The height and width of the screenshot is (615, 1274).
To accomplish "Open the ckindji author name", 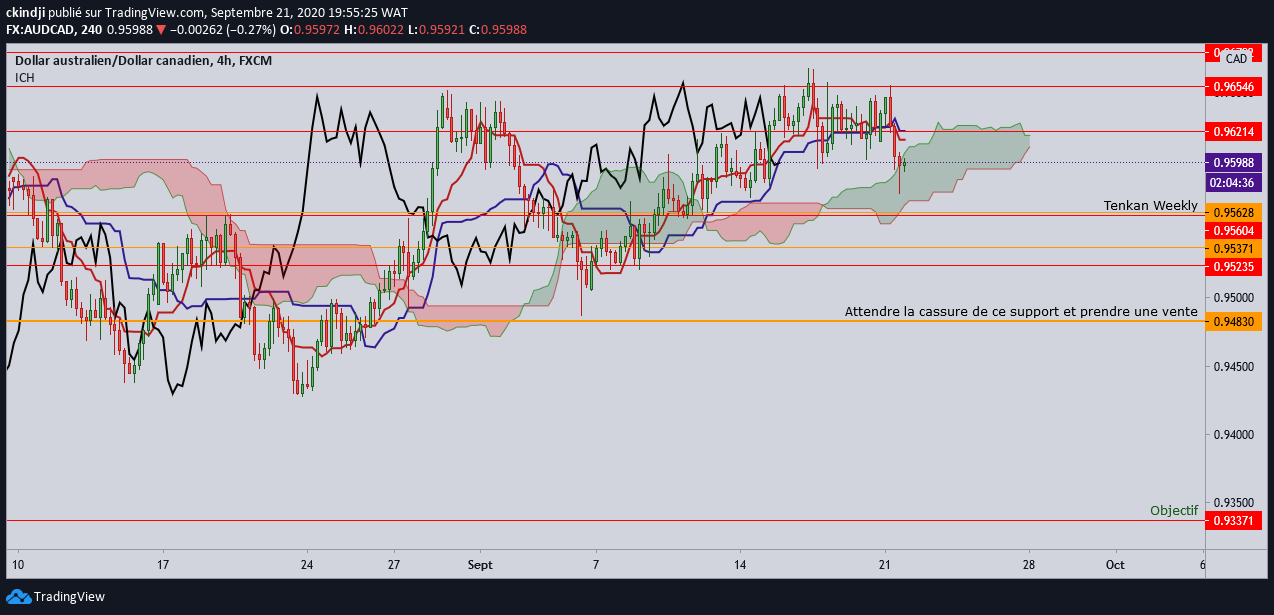I will [x=27, y=12].
